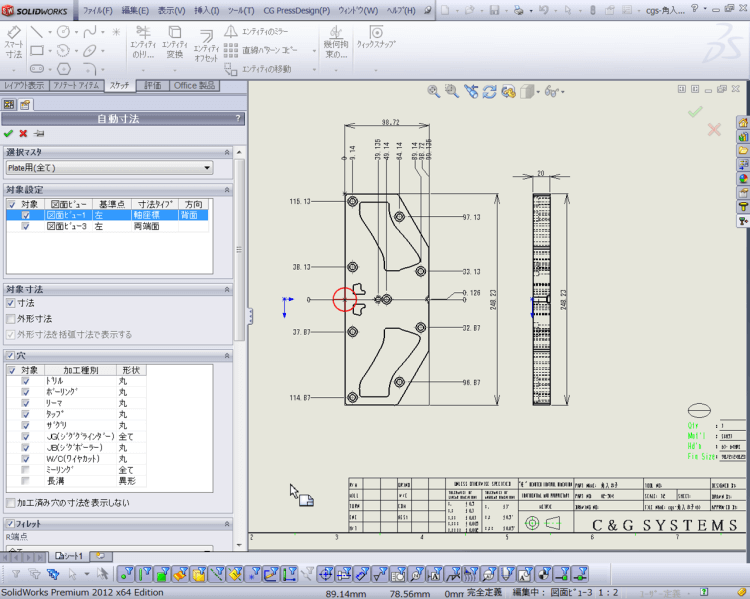Open the Design Library task pane icon

point(742,136)
